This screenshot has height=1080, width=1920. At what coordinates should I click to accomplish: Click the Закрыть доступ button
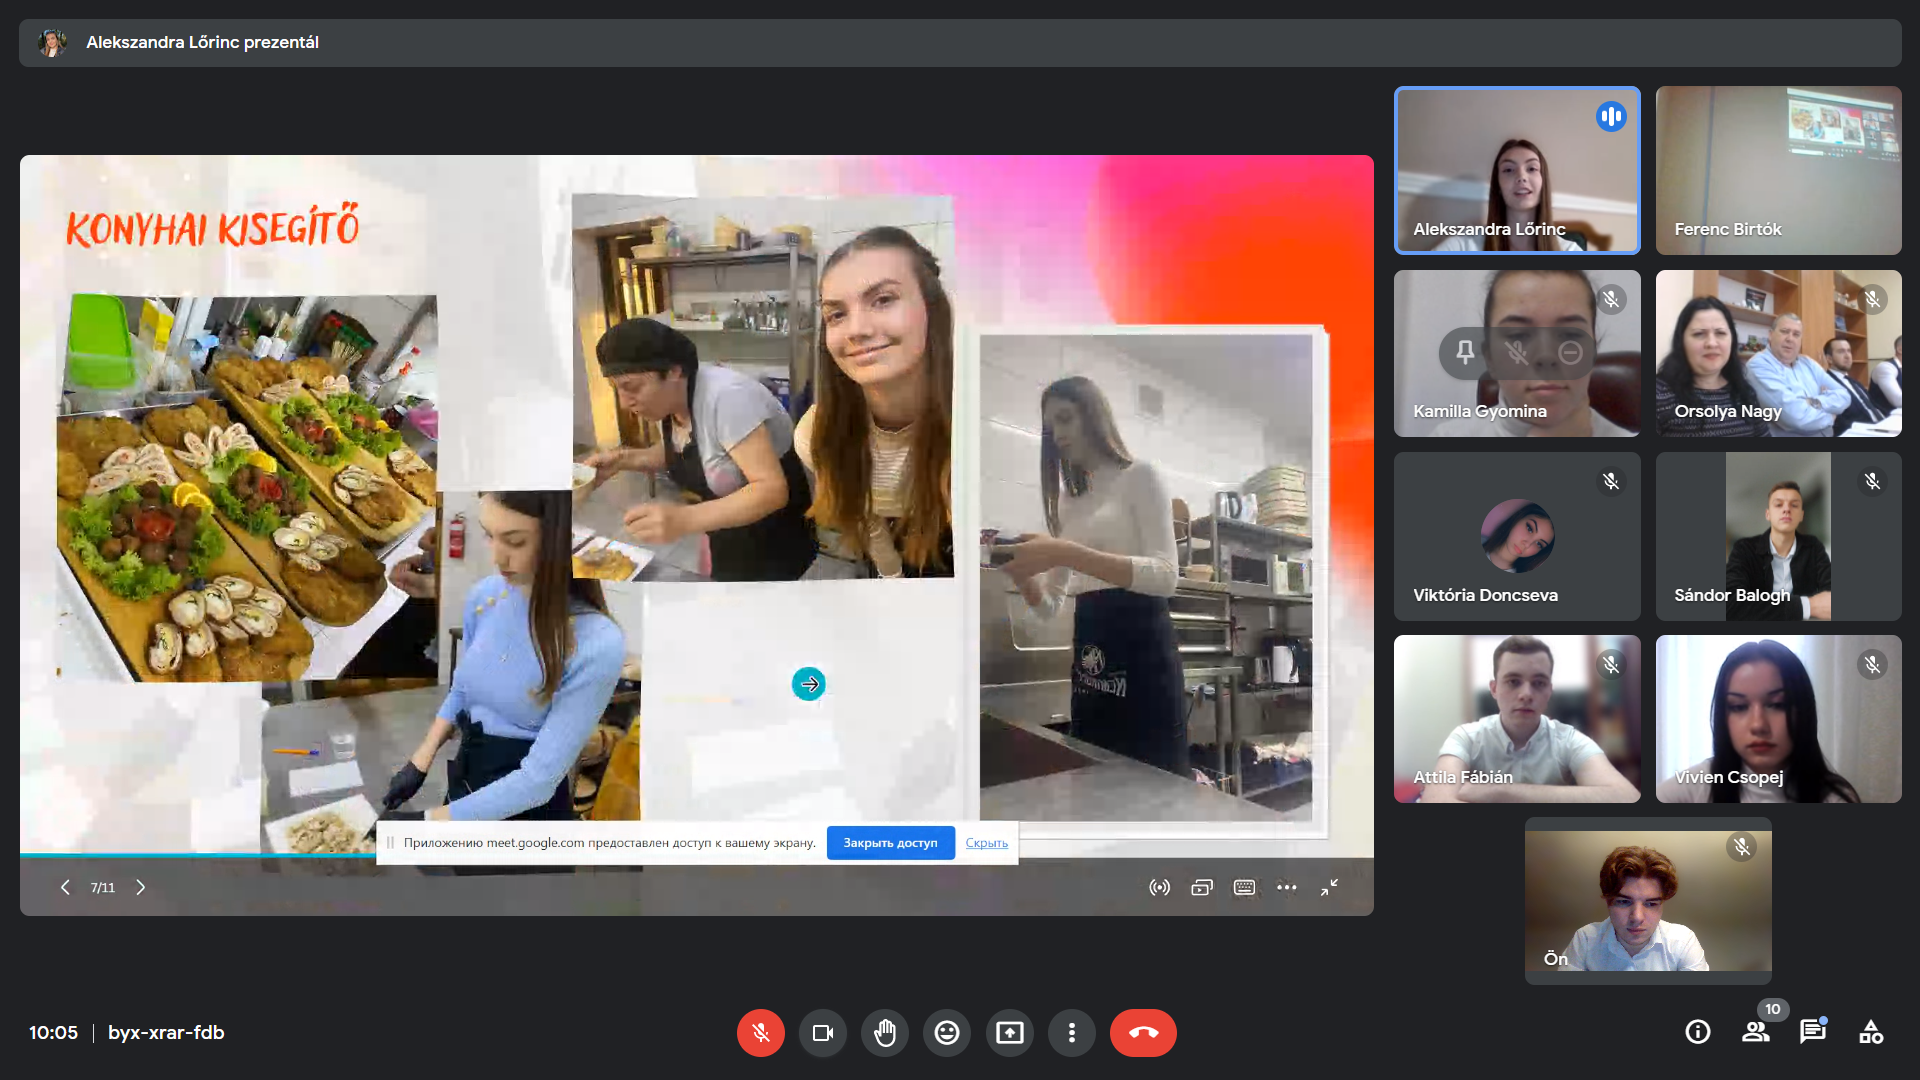point(890,843)
